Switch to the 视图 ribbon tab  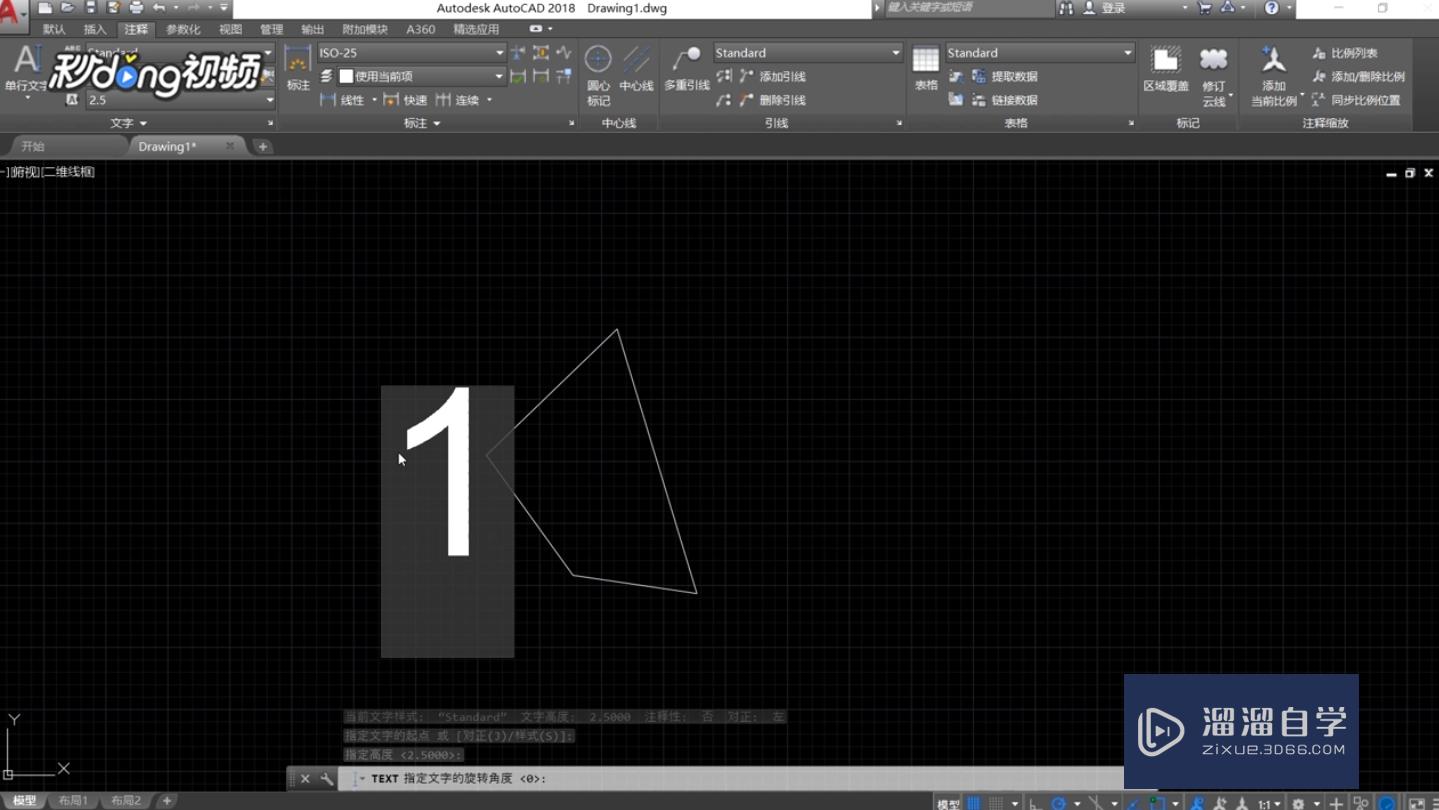[231, 30]
